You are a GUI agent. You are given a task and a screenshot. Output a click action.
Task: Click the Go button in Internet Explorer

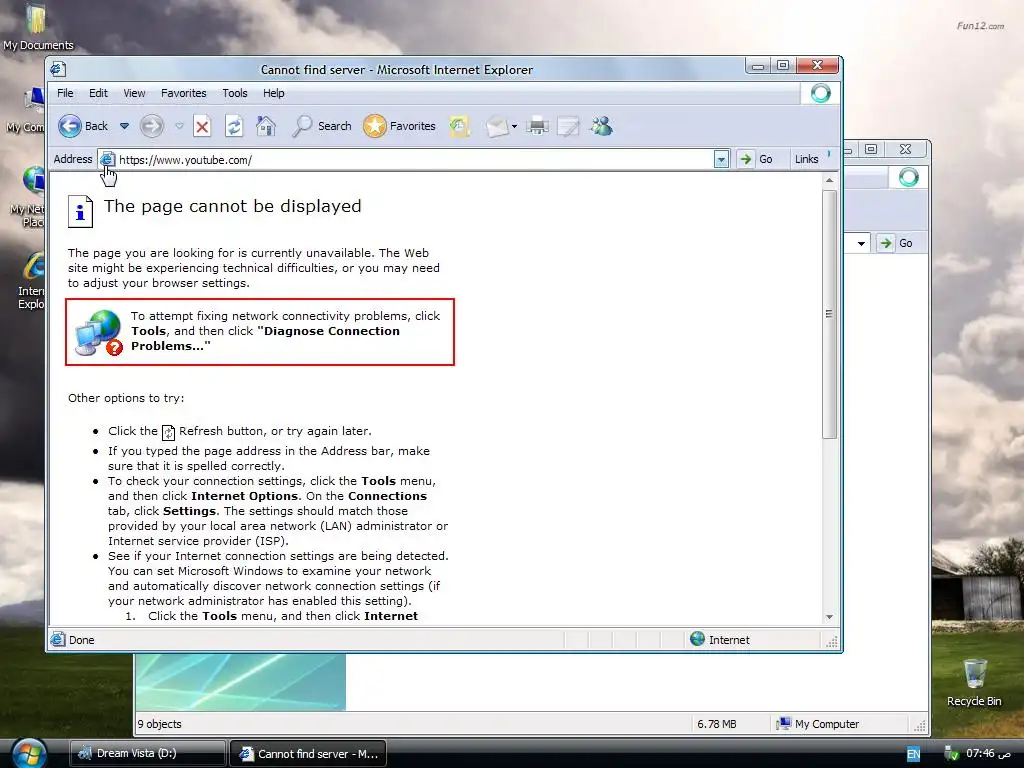point(756,159)
